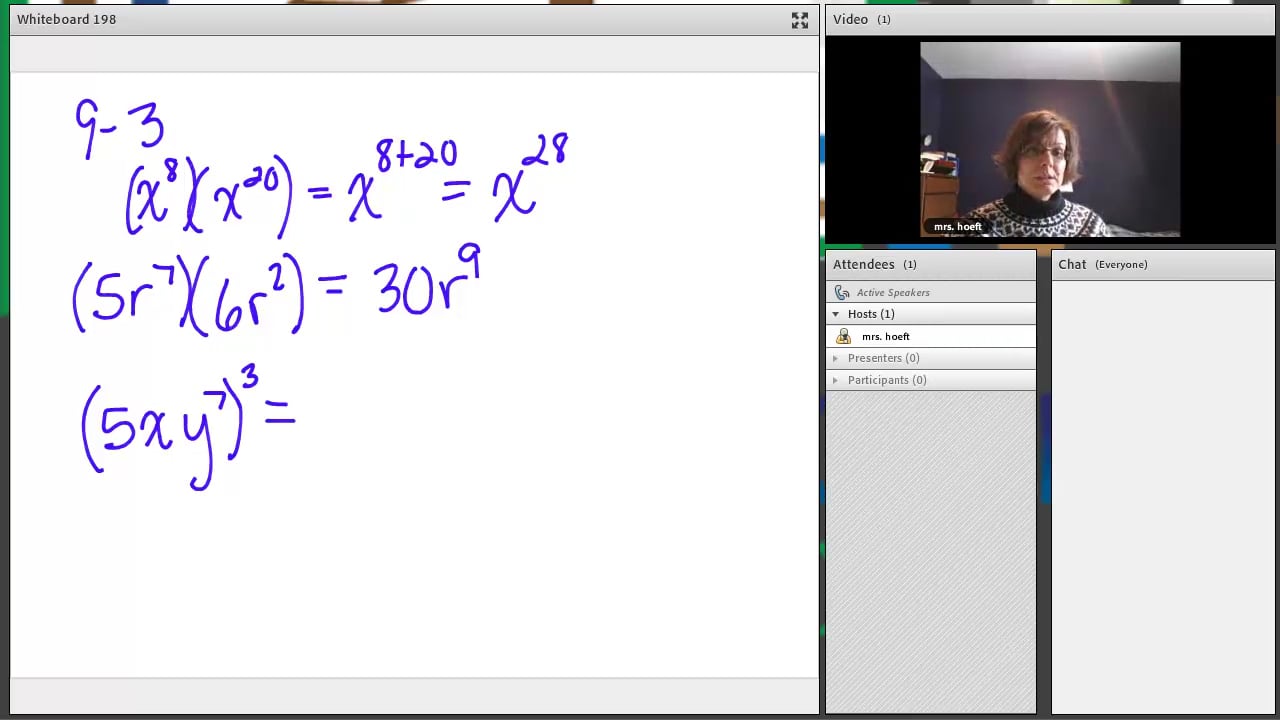
Task: Click the host icon beside mrs. hoeft
Action: (844, 337)
